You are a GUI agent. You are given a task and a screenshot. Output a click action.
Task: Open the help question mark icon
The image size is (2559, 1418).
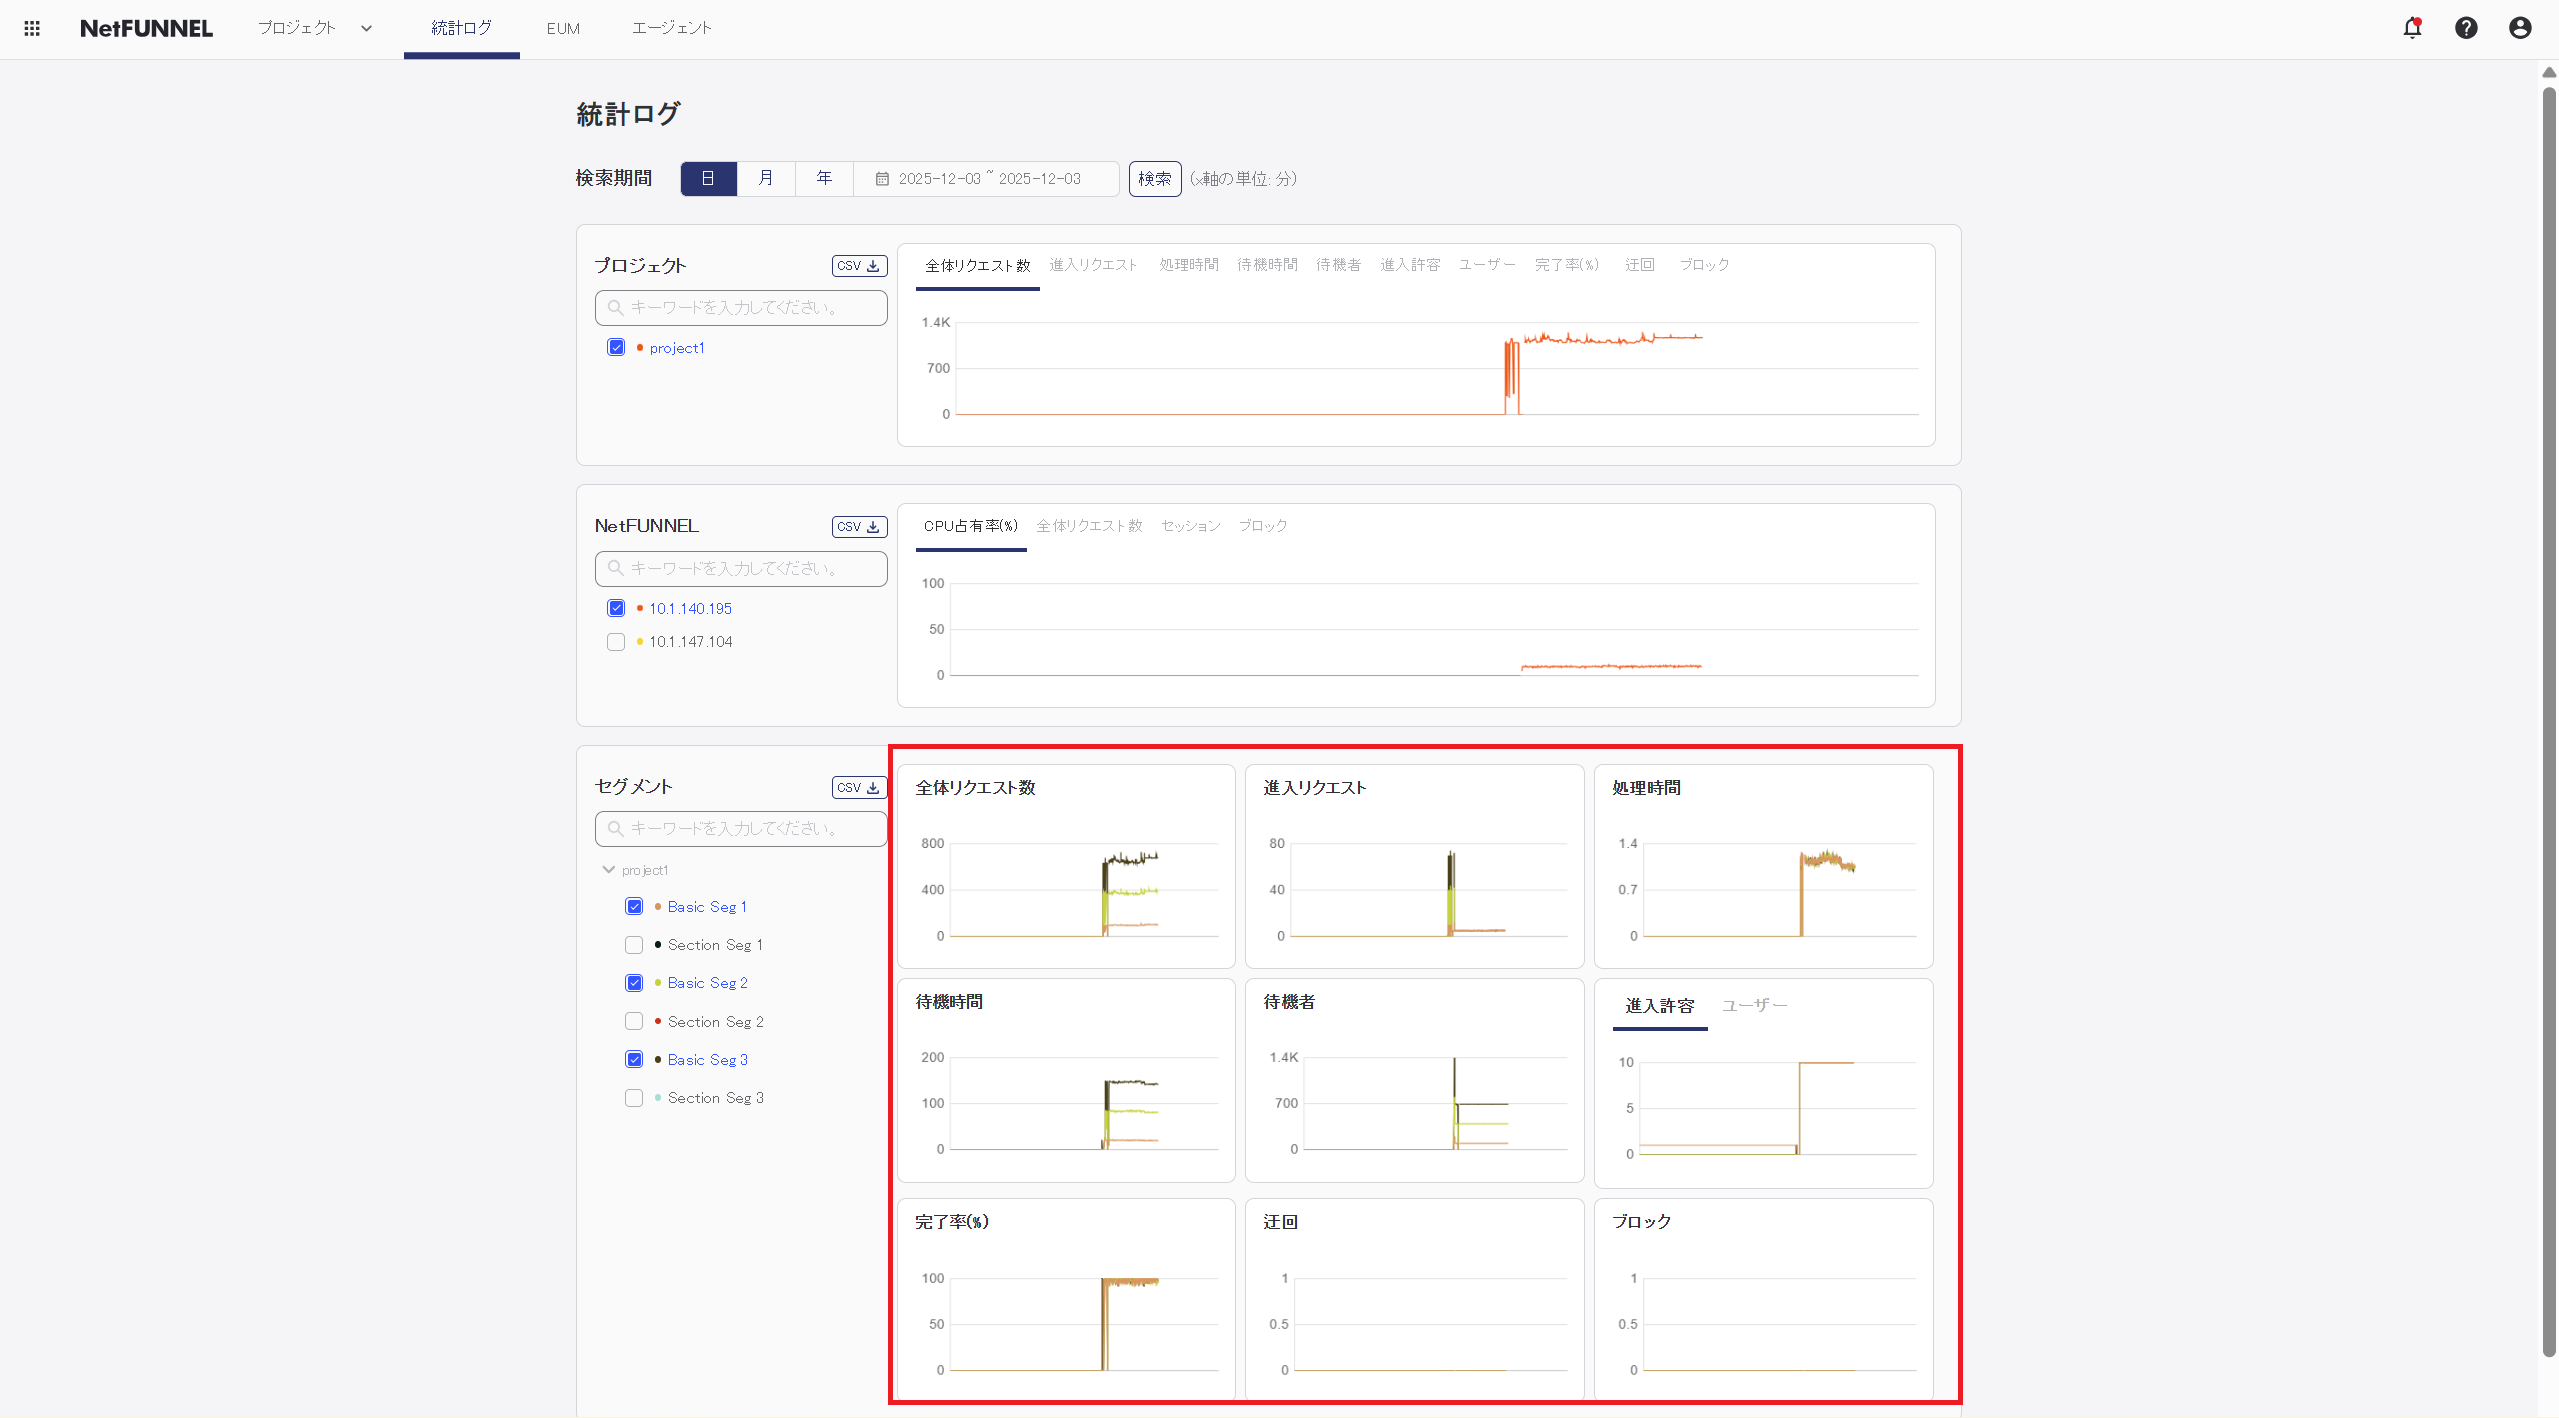[2466, 28]
